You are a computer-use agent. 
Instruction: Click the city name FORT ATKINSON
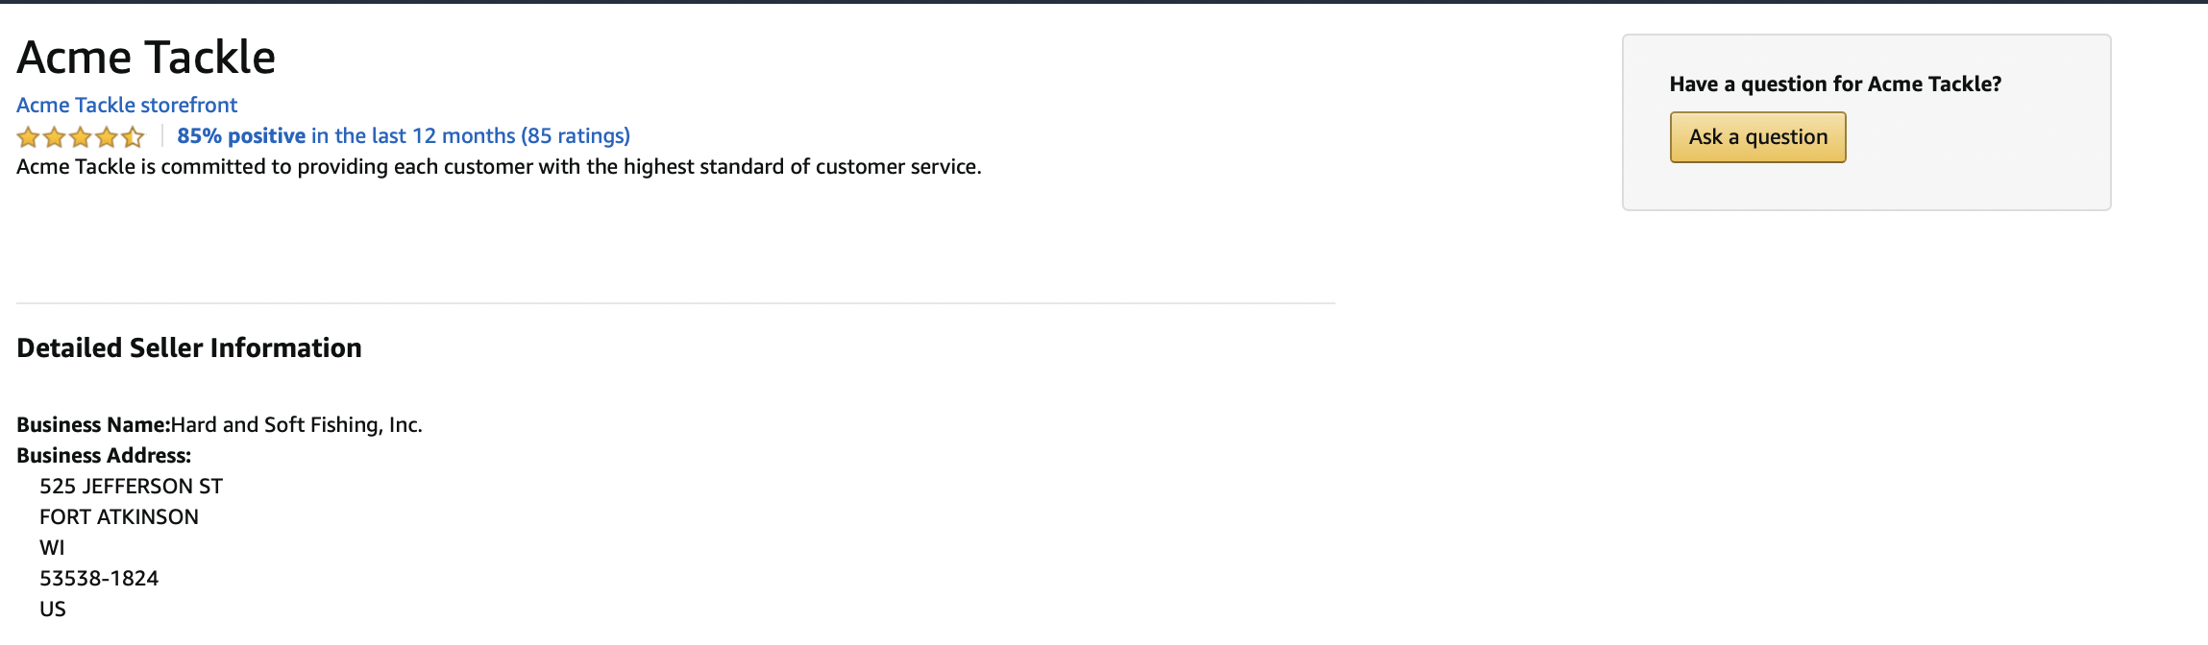point(118,517)
